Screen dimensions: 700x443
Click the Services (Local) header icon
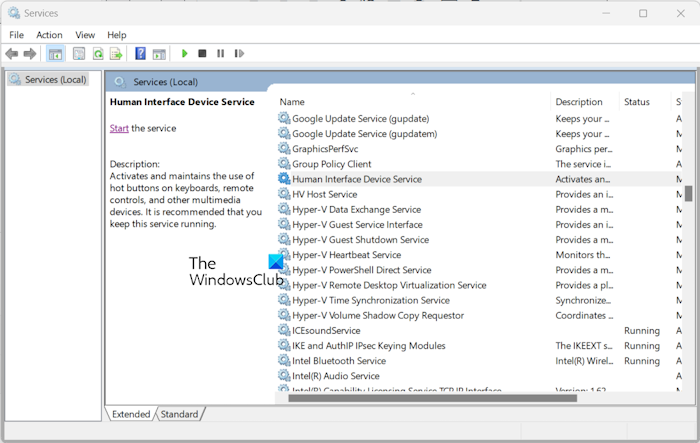pos(120,82)
